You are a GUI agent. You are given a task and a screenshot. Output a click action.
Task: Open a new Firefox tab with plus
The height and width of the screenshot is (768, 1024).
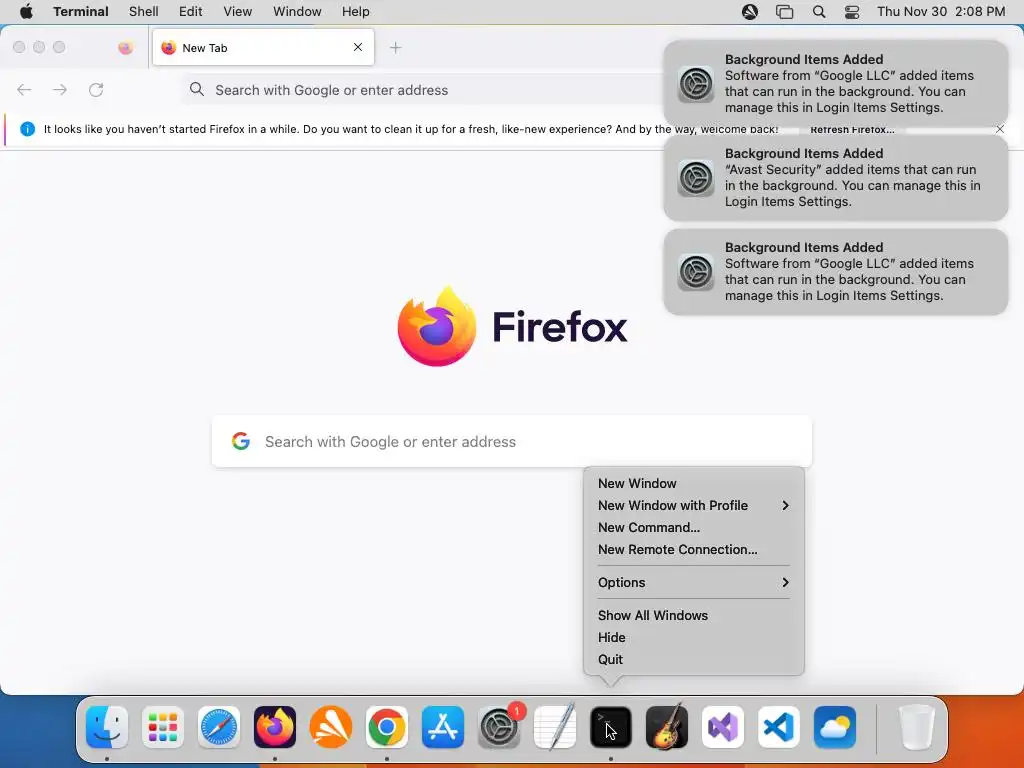(395, 48)
